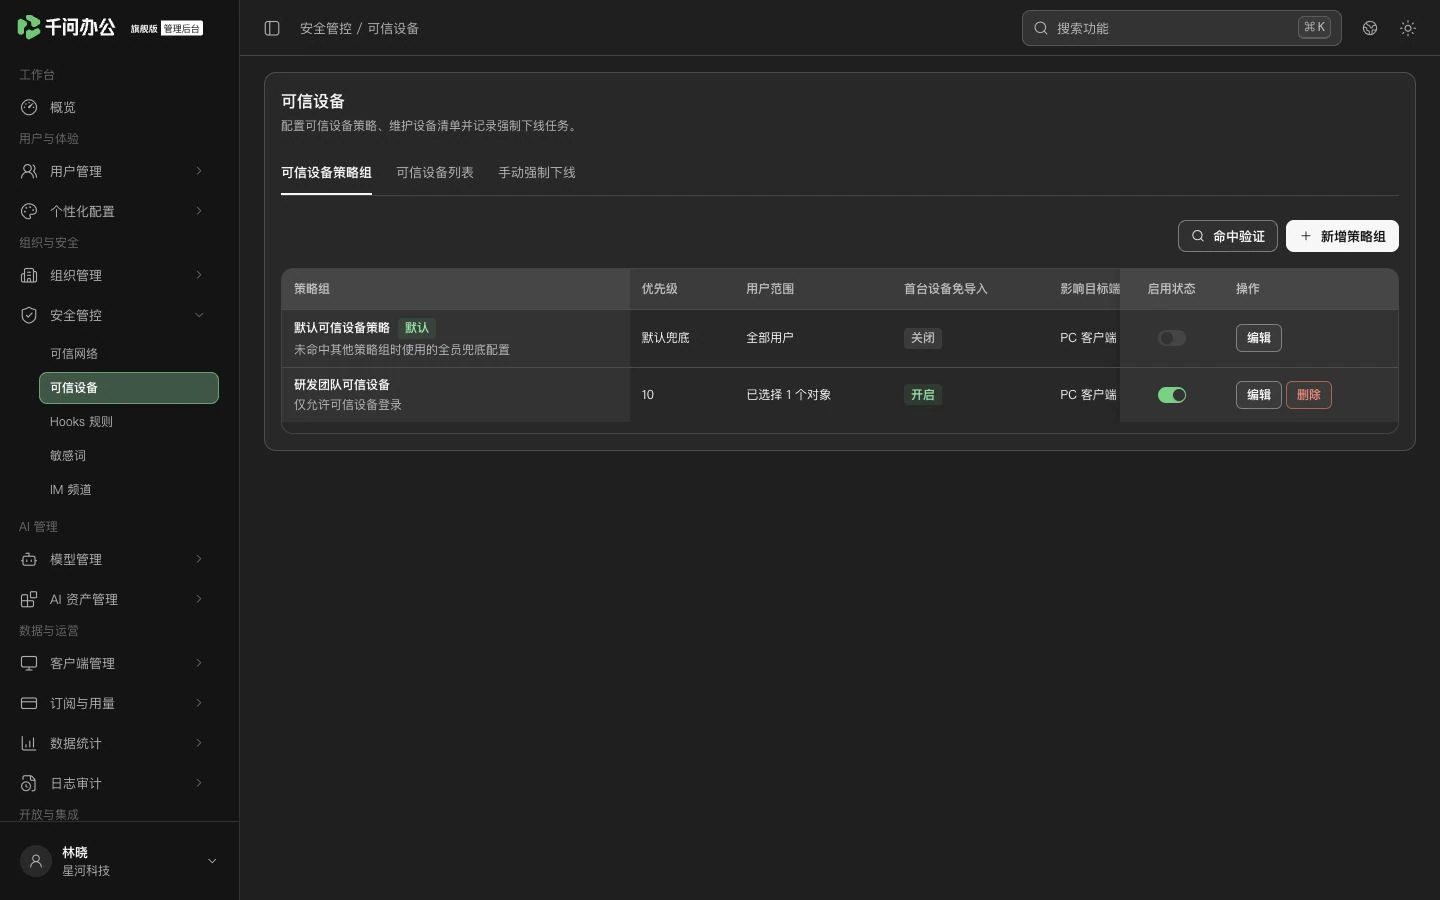Screen dimensions: 1440x900
Task: Click the 数据统计 bar chart icon
Action: [x=29, y=743]
